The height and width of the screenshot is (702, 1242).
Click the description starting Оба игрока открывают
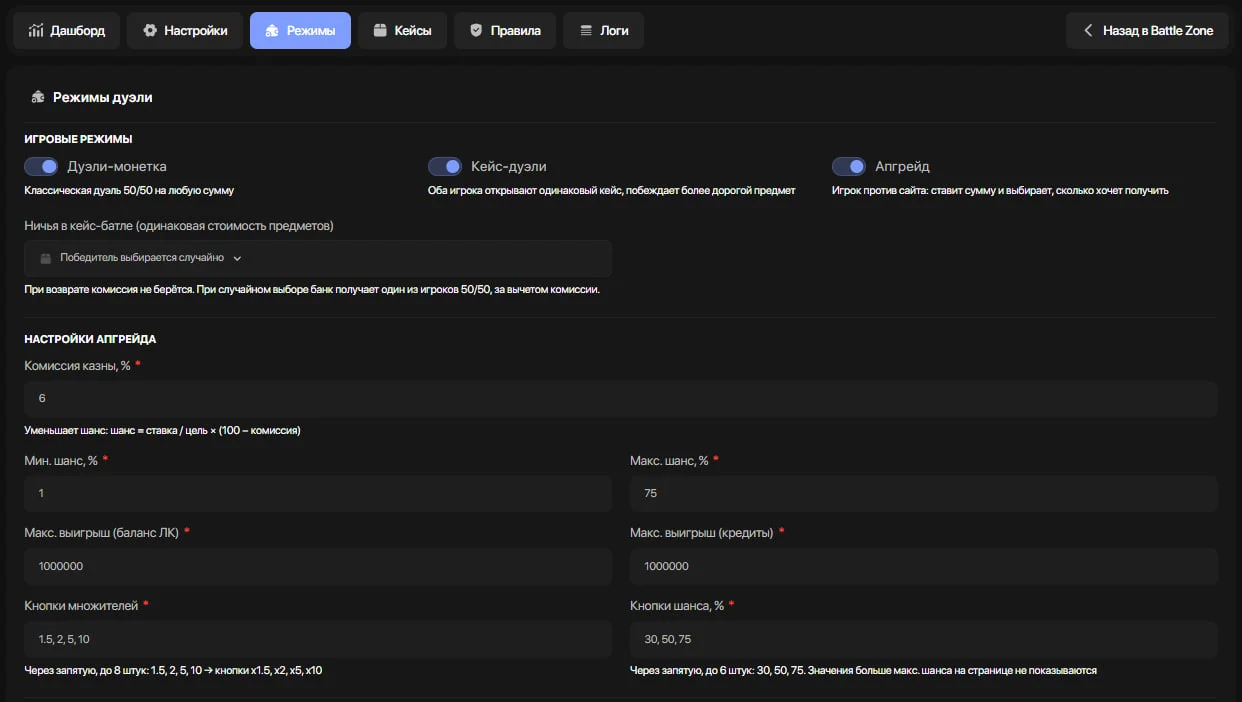[612, 190]
